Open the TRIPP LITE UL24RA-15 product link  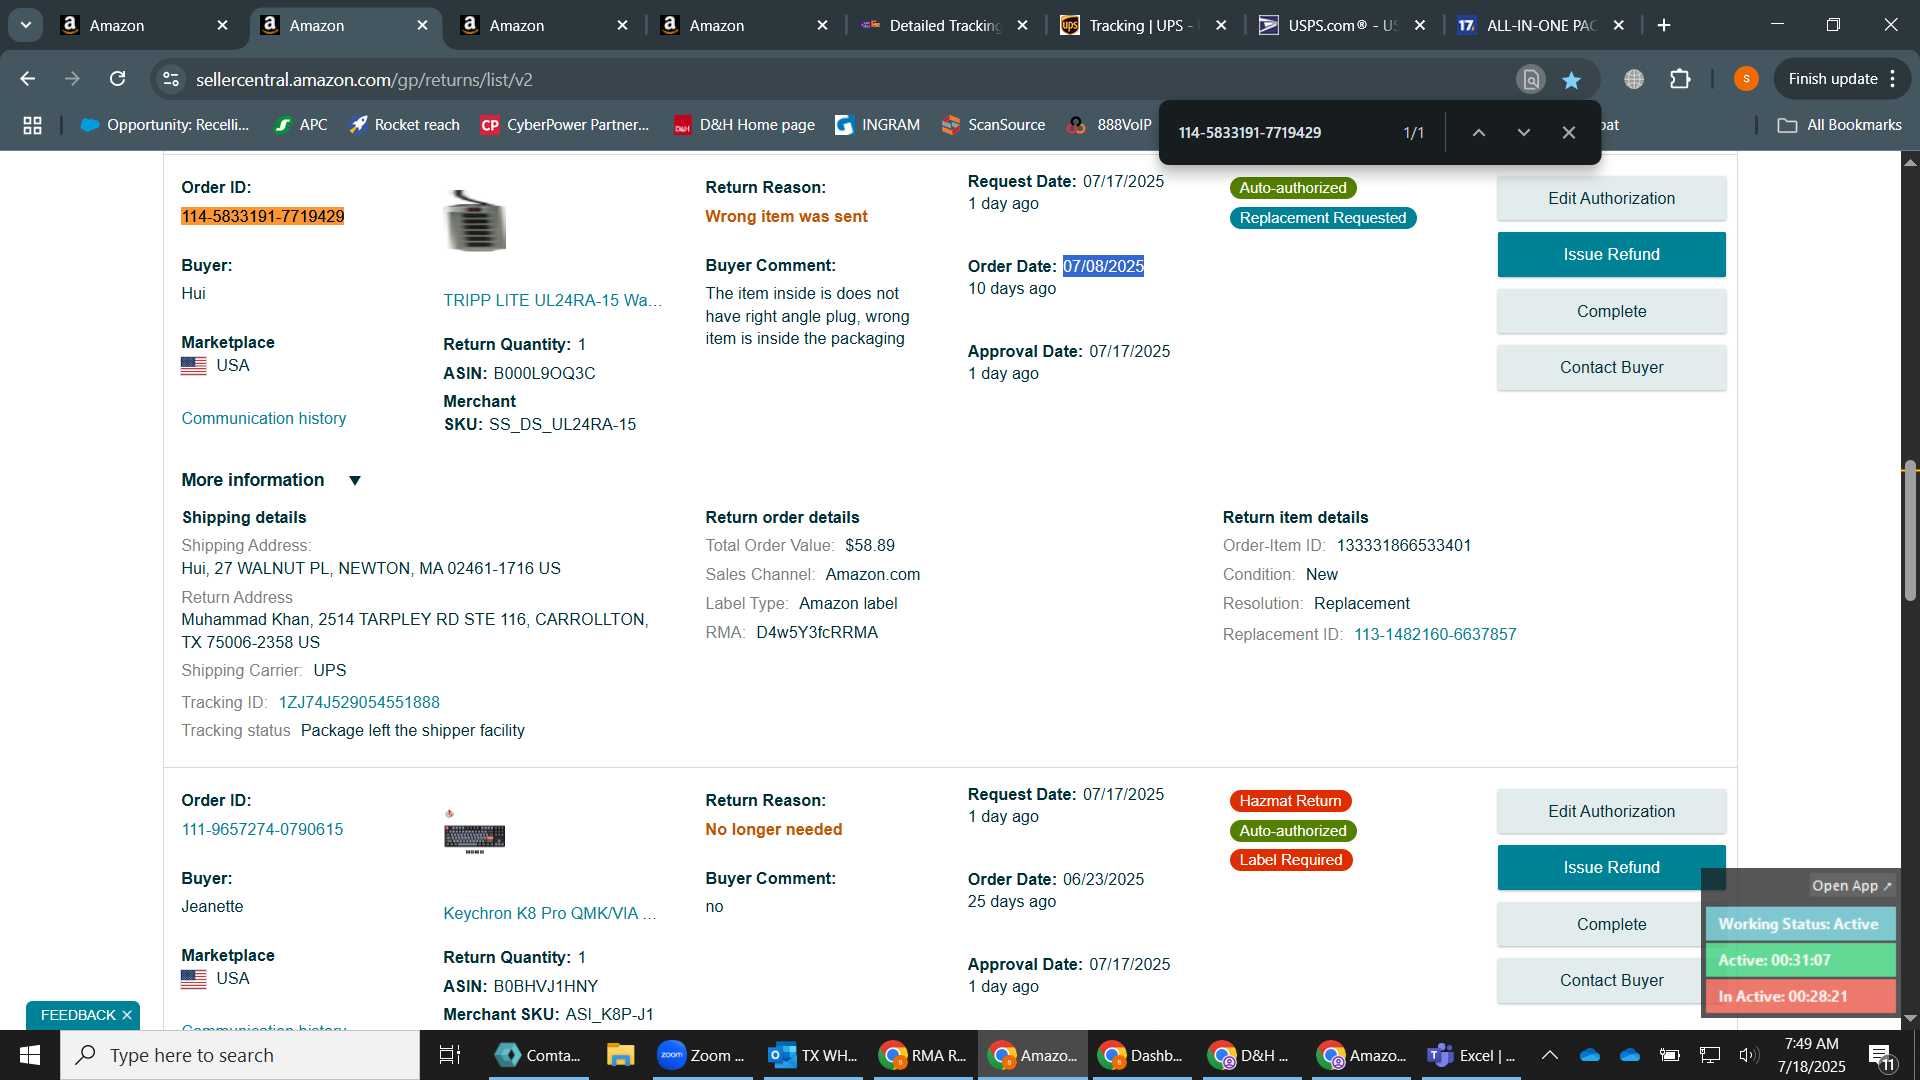(552, 300)
